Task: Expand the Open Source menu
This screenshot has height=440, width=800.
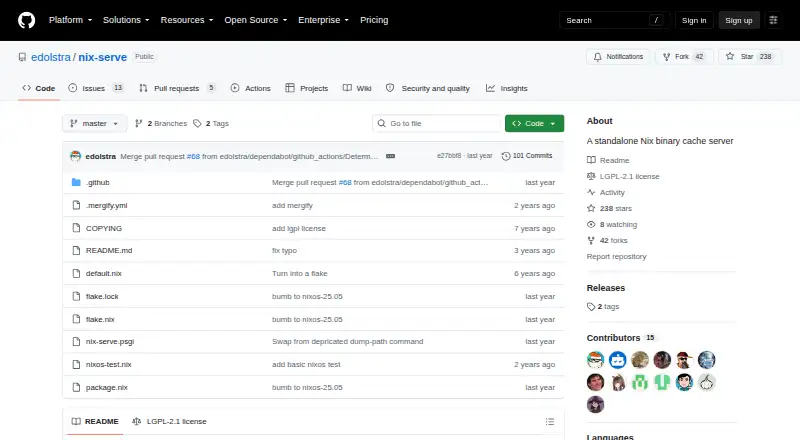Action: coord(256,20)
